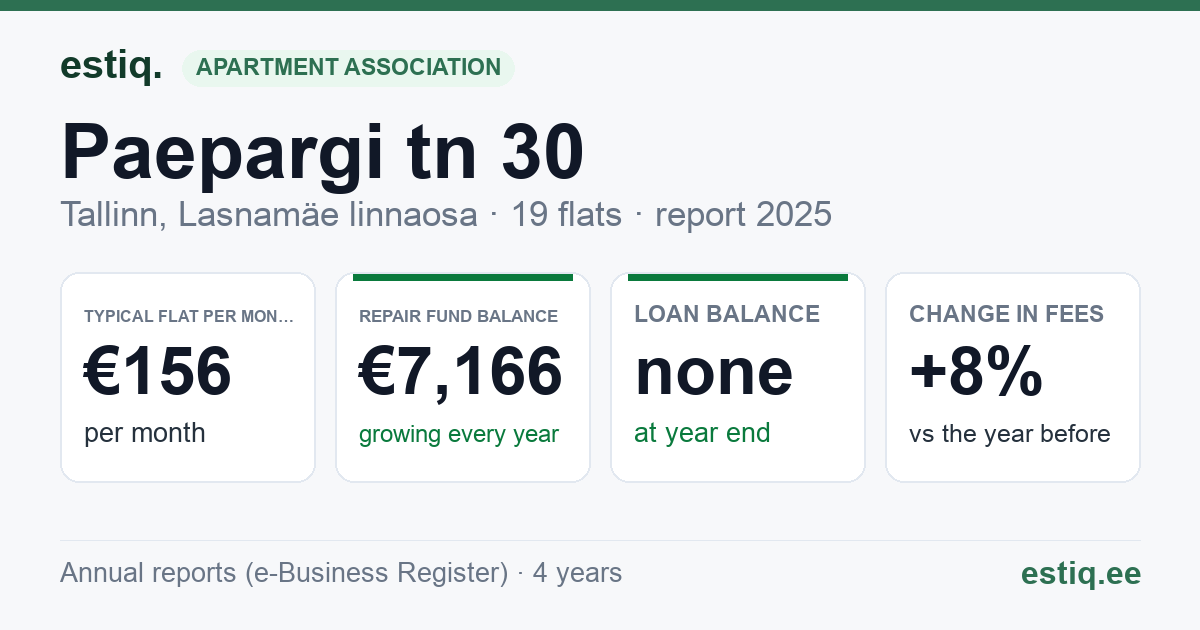Click the €7,166 value
This screenshot has width=1200, height=630.
point(461,372)
